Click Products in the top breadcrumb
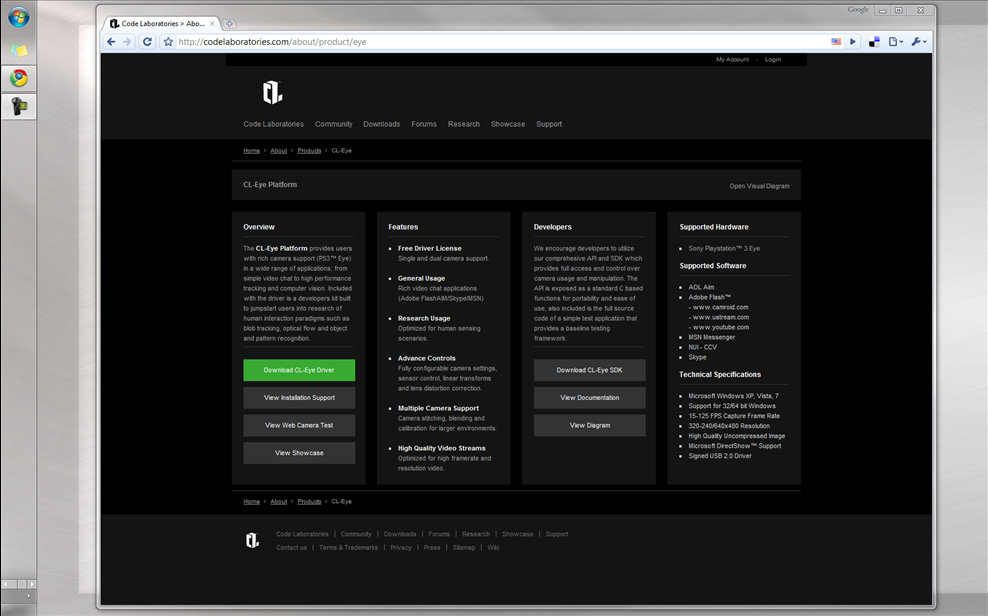This screenshot has height=616, width=988. pos(309,151)
